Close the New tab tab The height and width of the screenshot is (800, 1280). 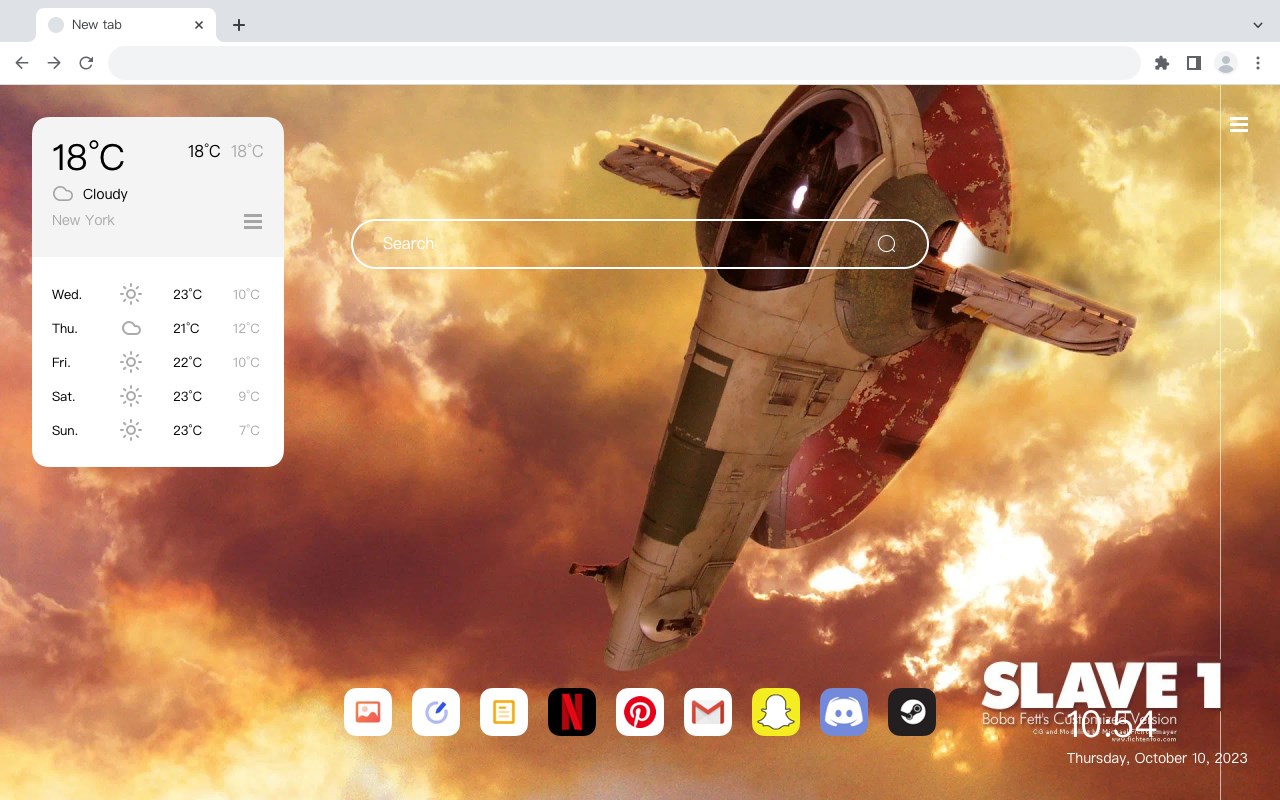(x=199, y=25)
